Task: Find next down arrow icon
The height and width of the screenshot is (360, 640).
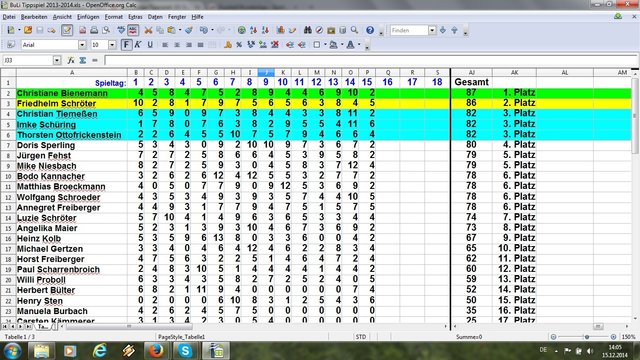Action: [442, 30]
